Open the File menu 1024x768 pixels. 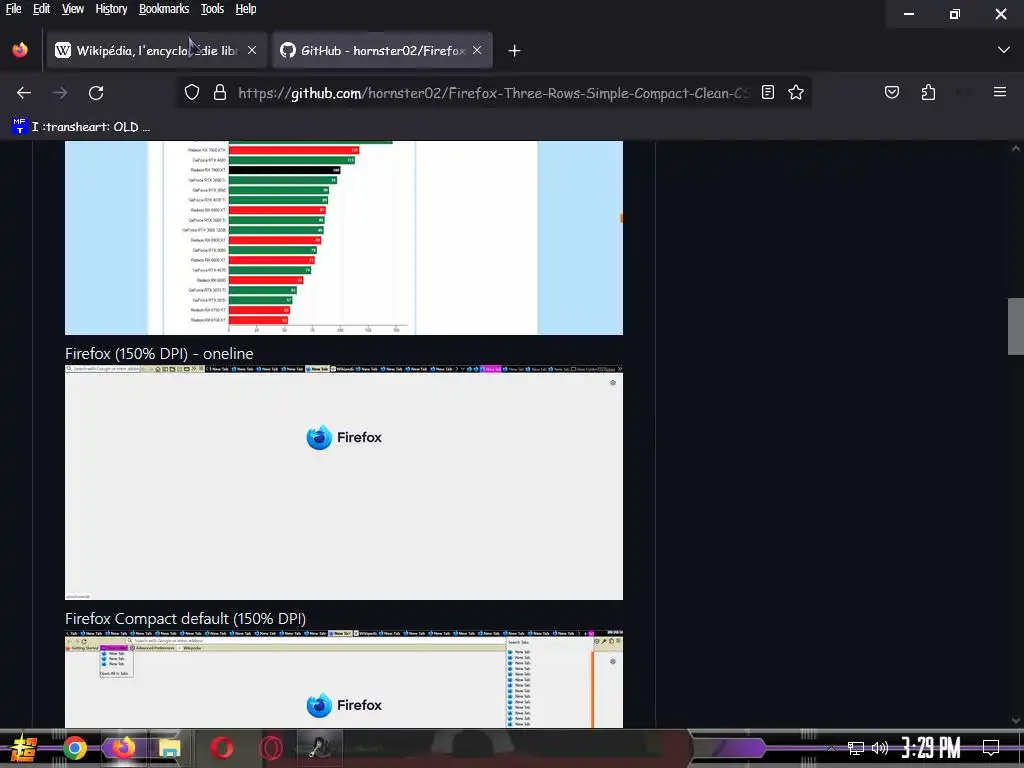[x=13, y=9]
